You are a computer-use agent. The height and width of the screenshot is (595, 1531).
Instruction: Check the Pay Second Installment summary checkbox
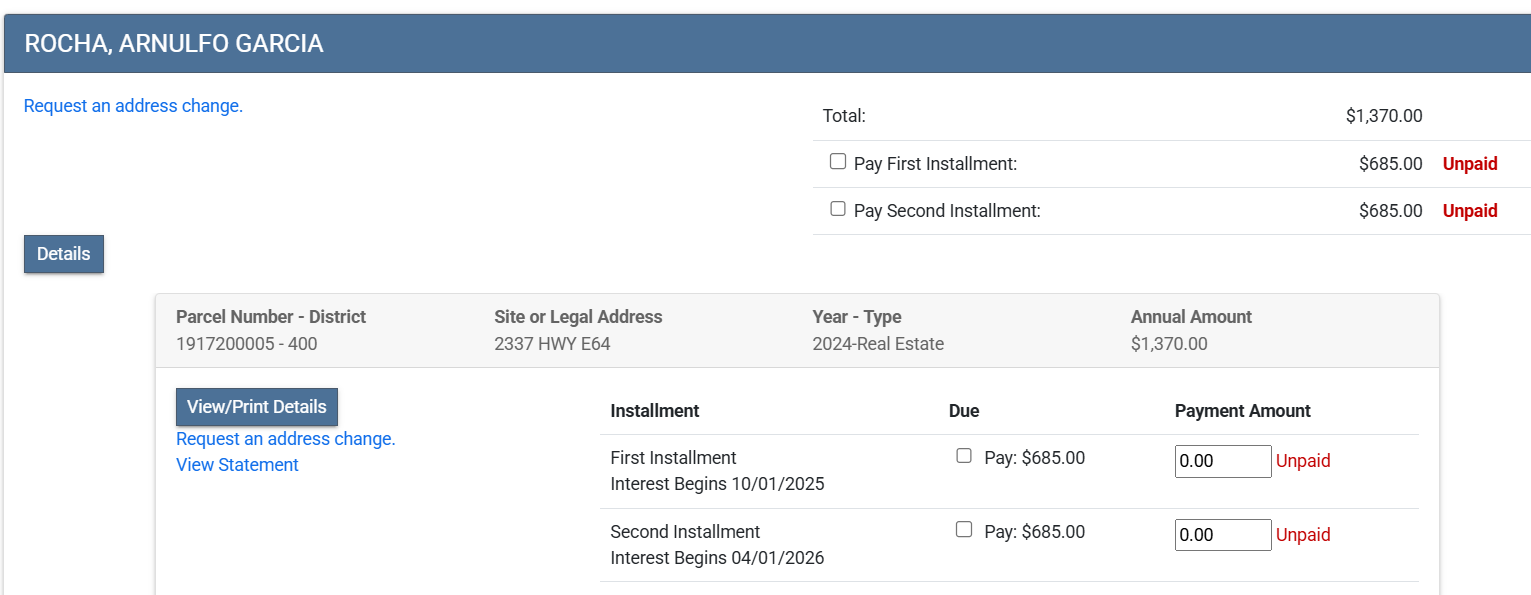[838, 210]
